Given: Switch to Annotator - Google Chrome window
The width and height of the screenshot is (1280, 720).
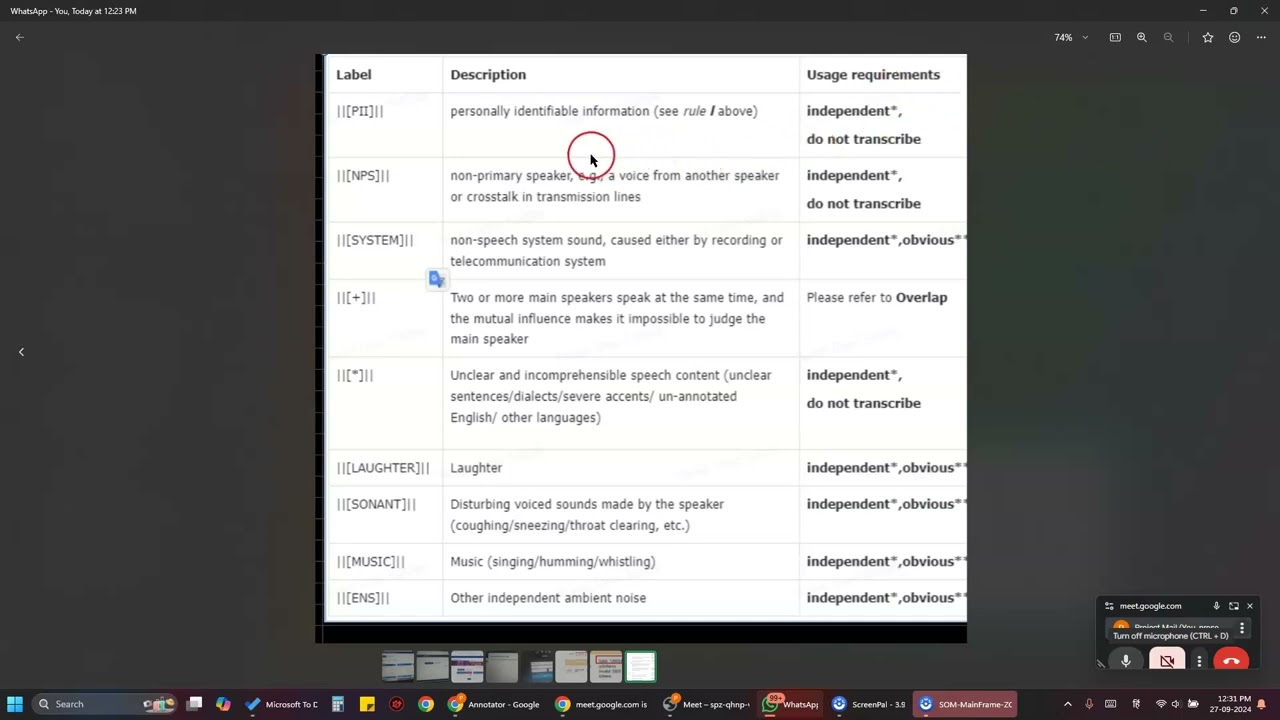Looking at the screenshot, I should [x=495, y=704].
